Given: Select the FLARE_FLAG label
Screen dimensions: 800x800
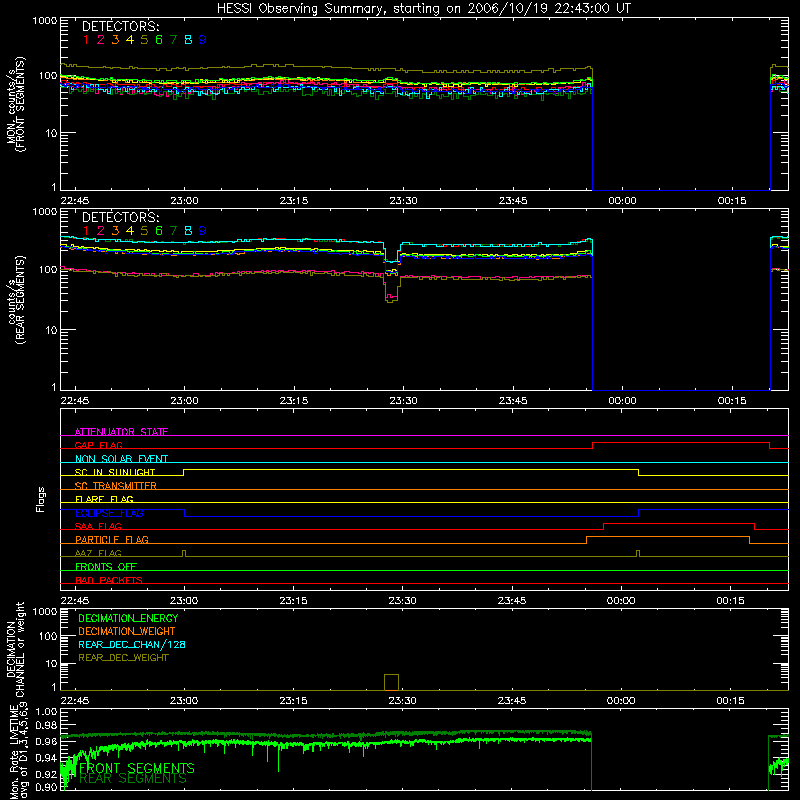Looking at the screenshot, I should click(104, 499).
